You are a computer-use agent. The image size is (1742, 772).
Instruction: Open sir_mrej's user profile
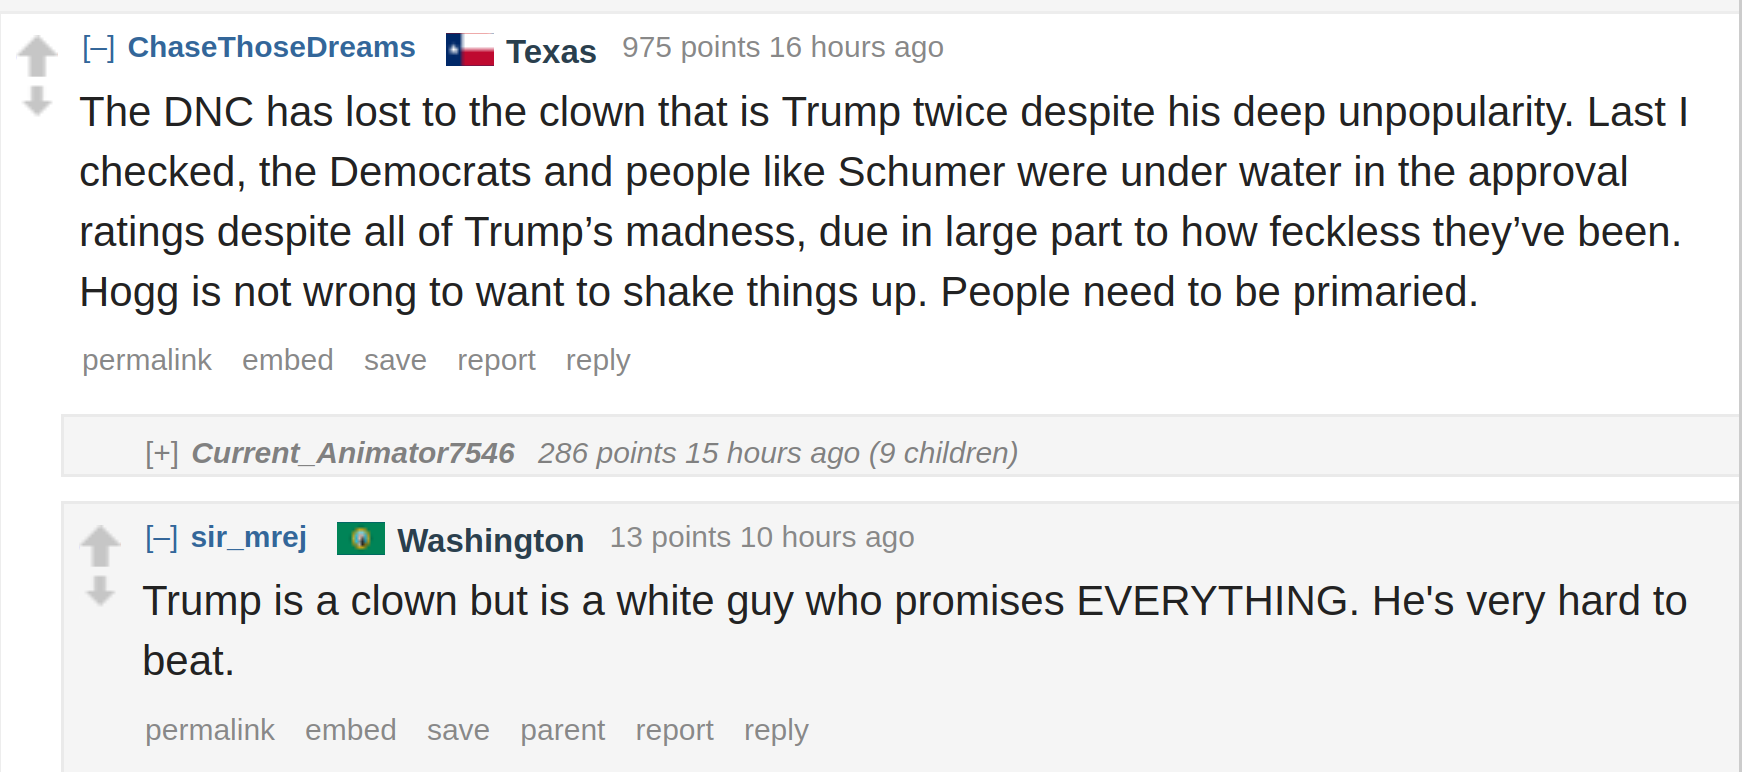[248, 537]
